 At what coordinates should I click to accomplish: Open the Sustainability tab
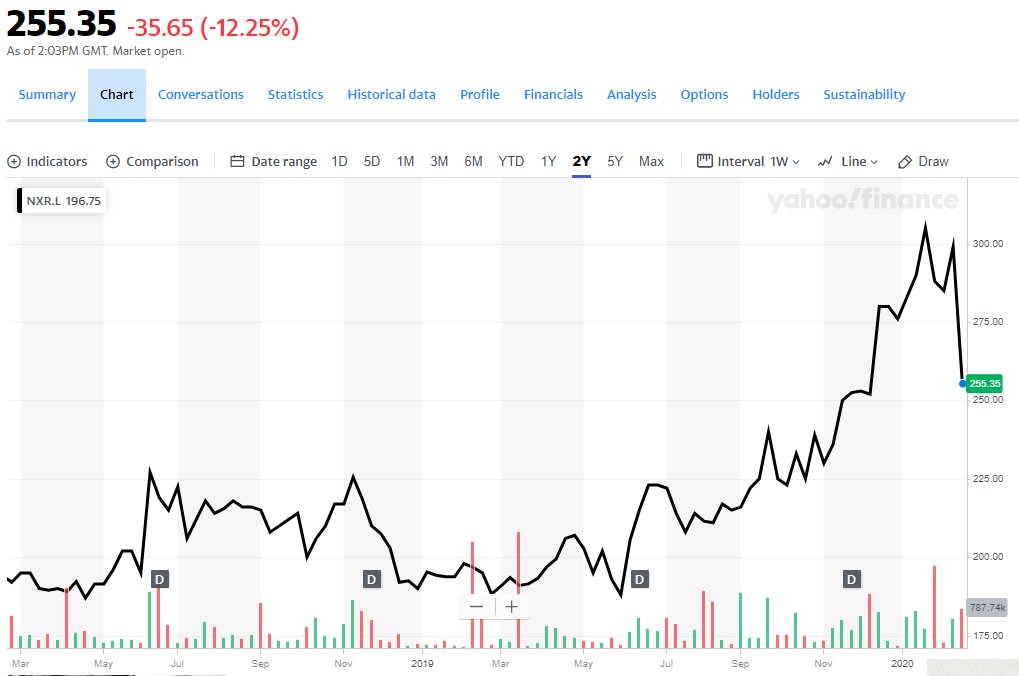click(x=864, y=94)
